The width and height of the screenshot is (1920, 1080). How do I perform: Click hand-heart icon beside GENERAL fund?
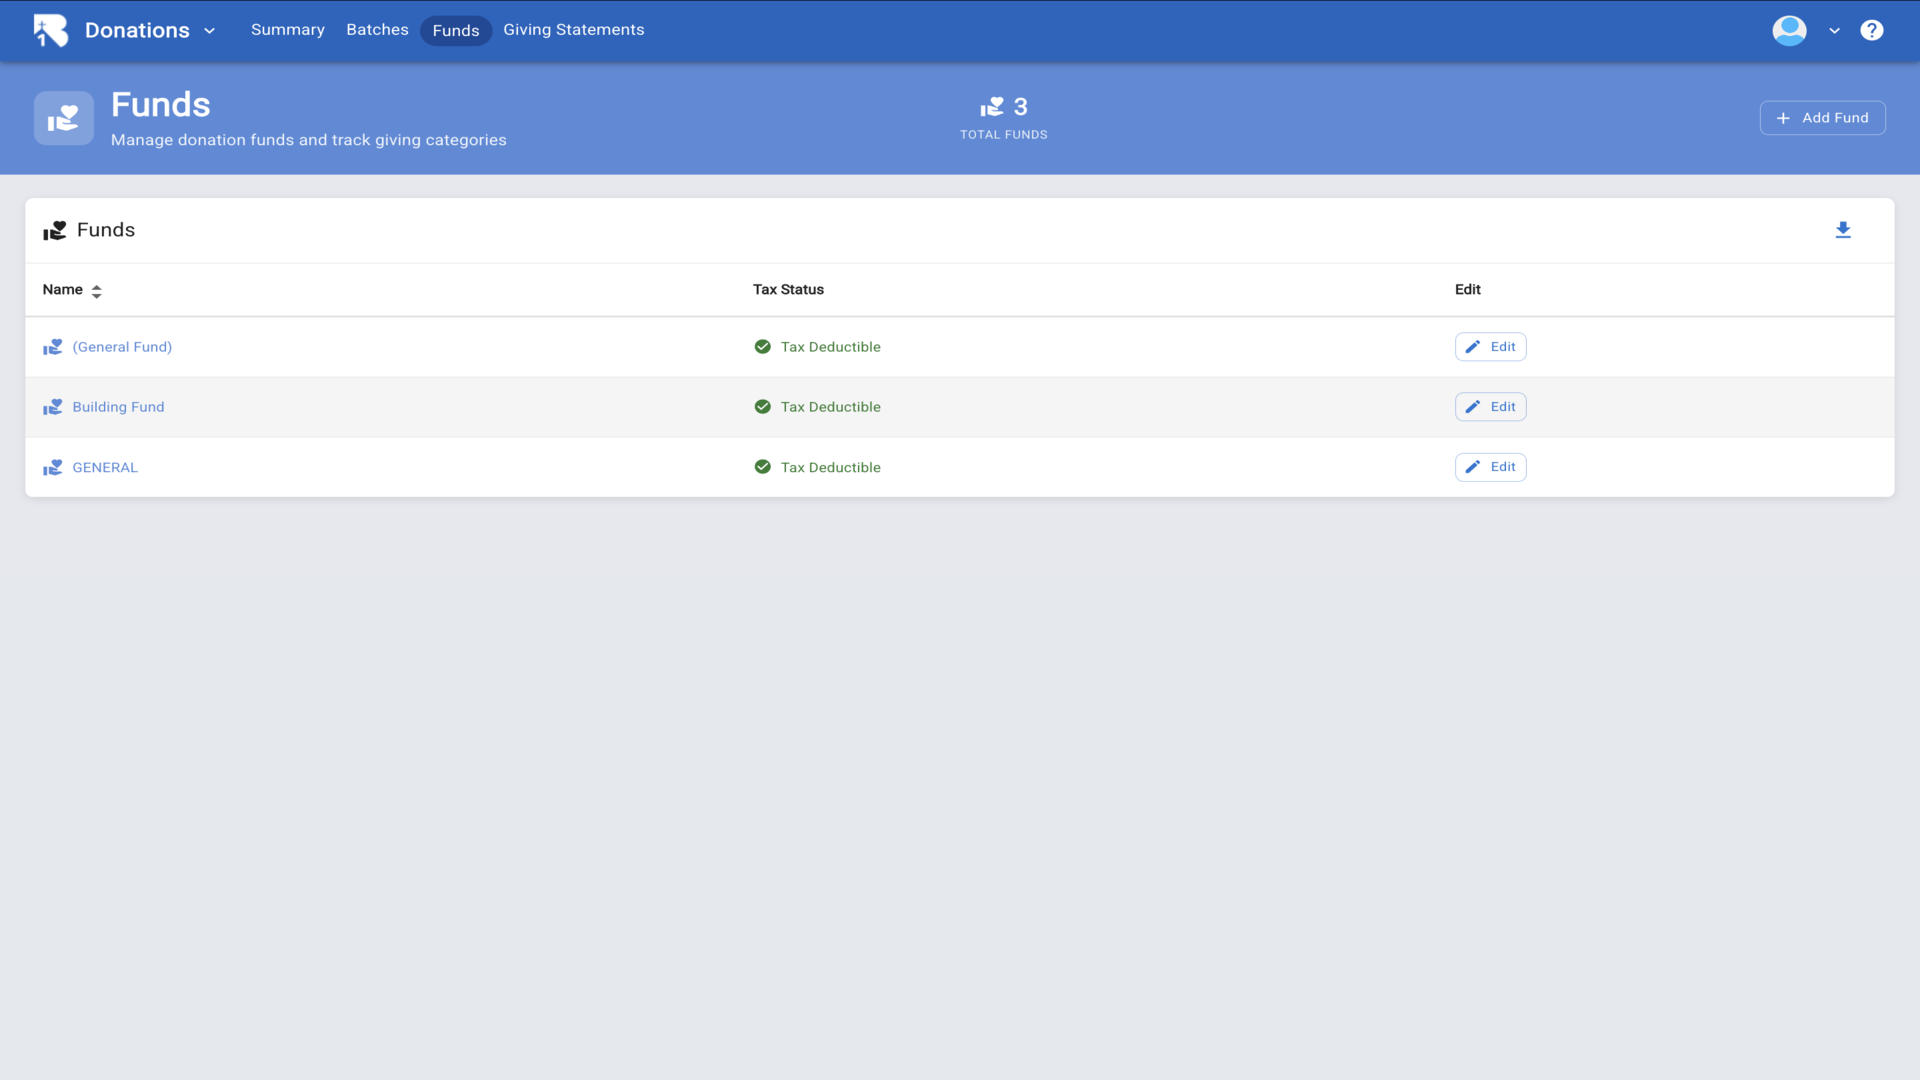53,467
